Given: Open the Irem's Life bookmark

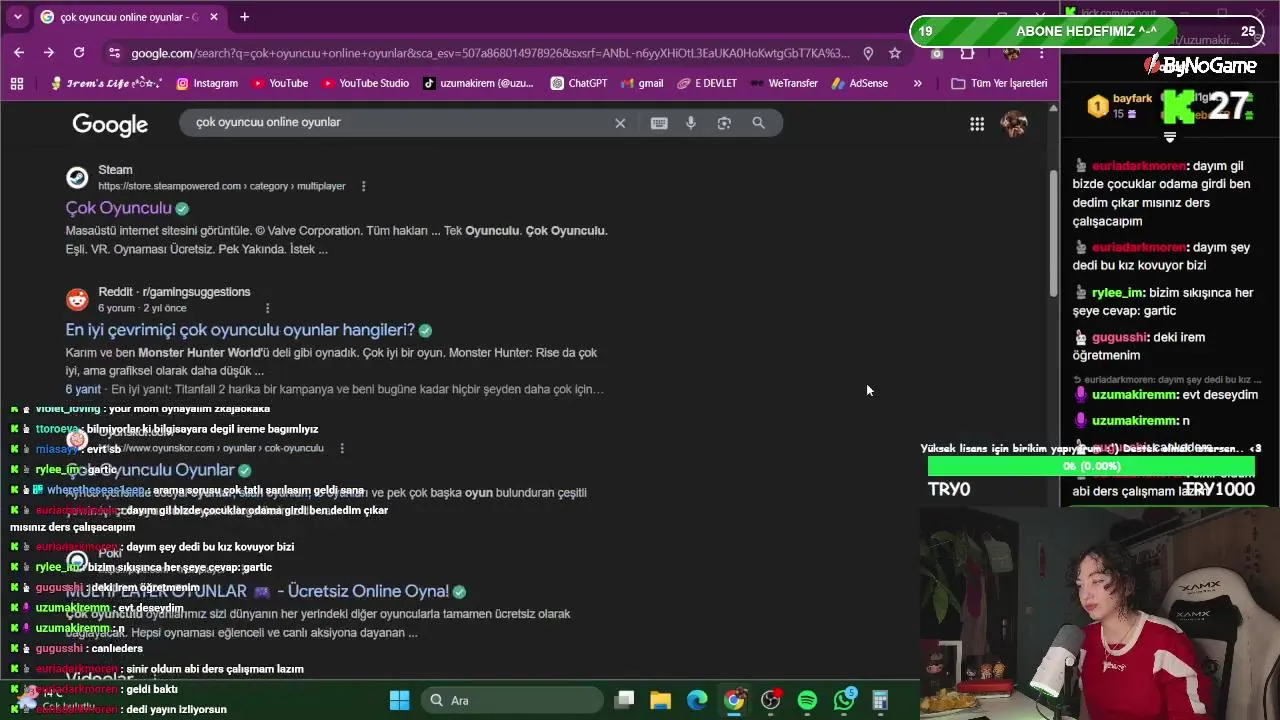Looking at the screenshot, I should [106, 83].
